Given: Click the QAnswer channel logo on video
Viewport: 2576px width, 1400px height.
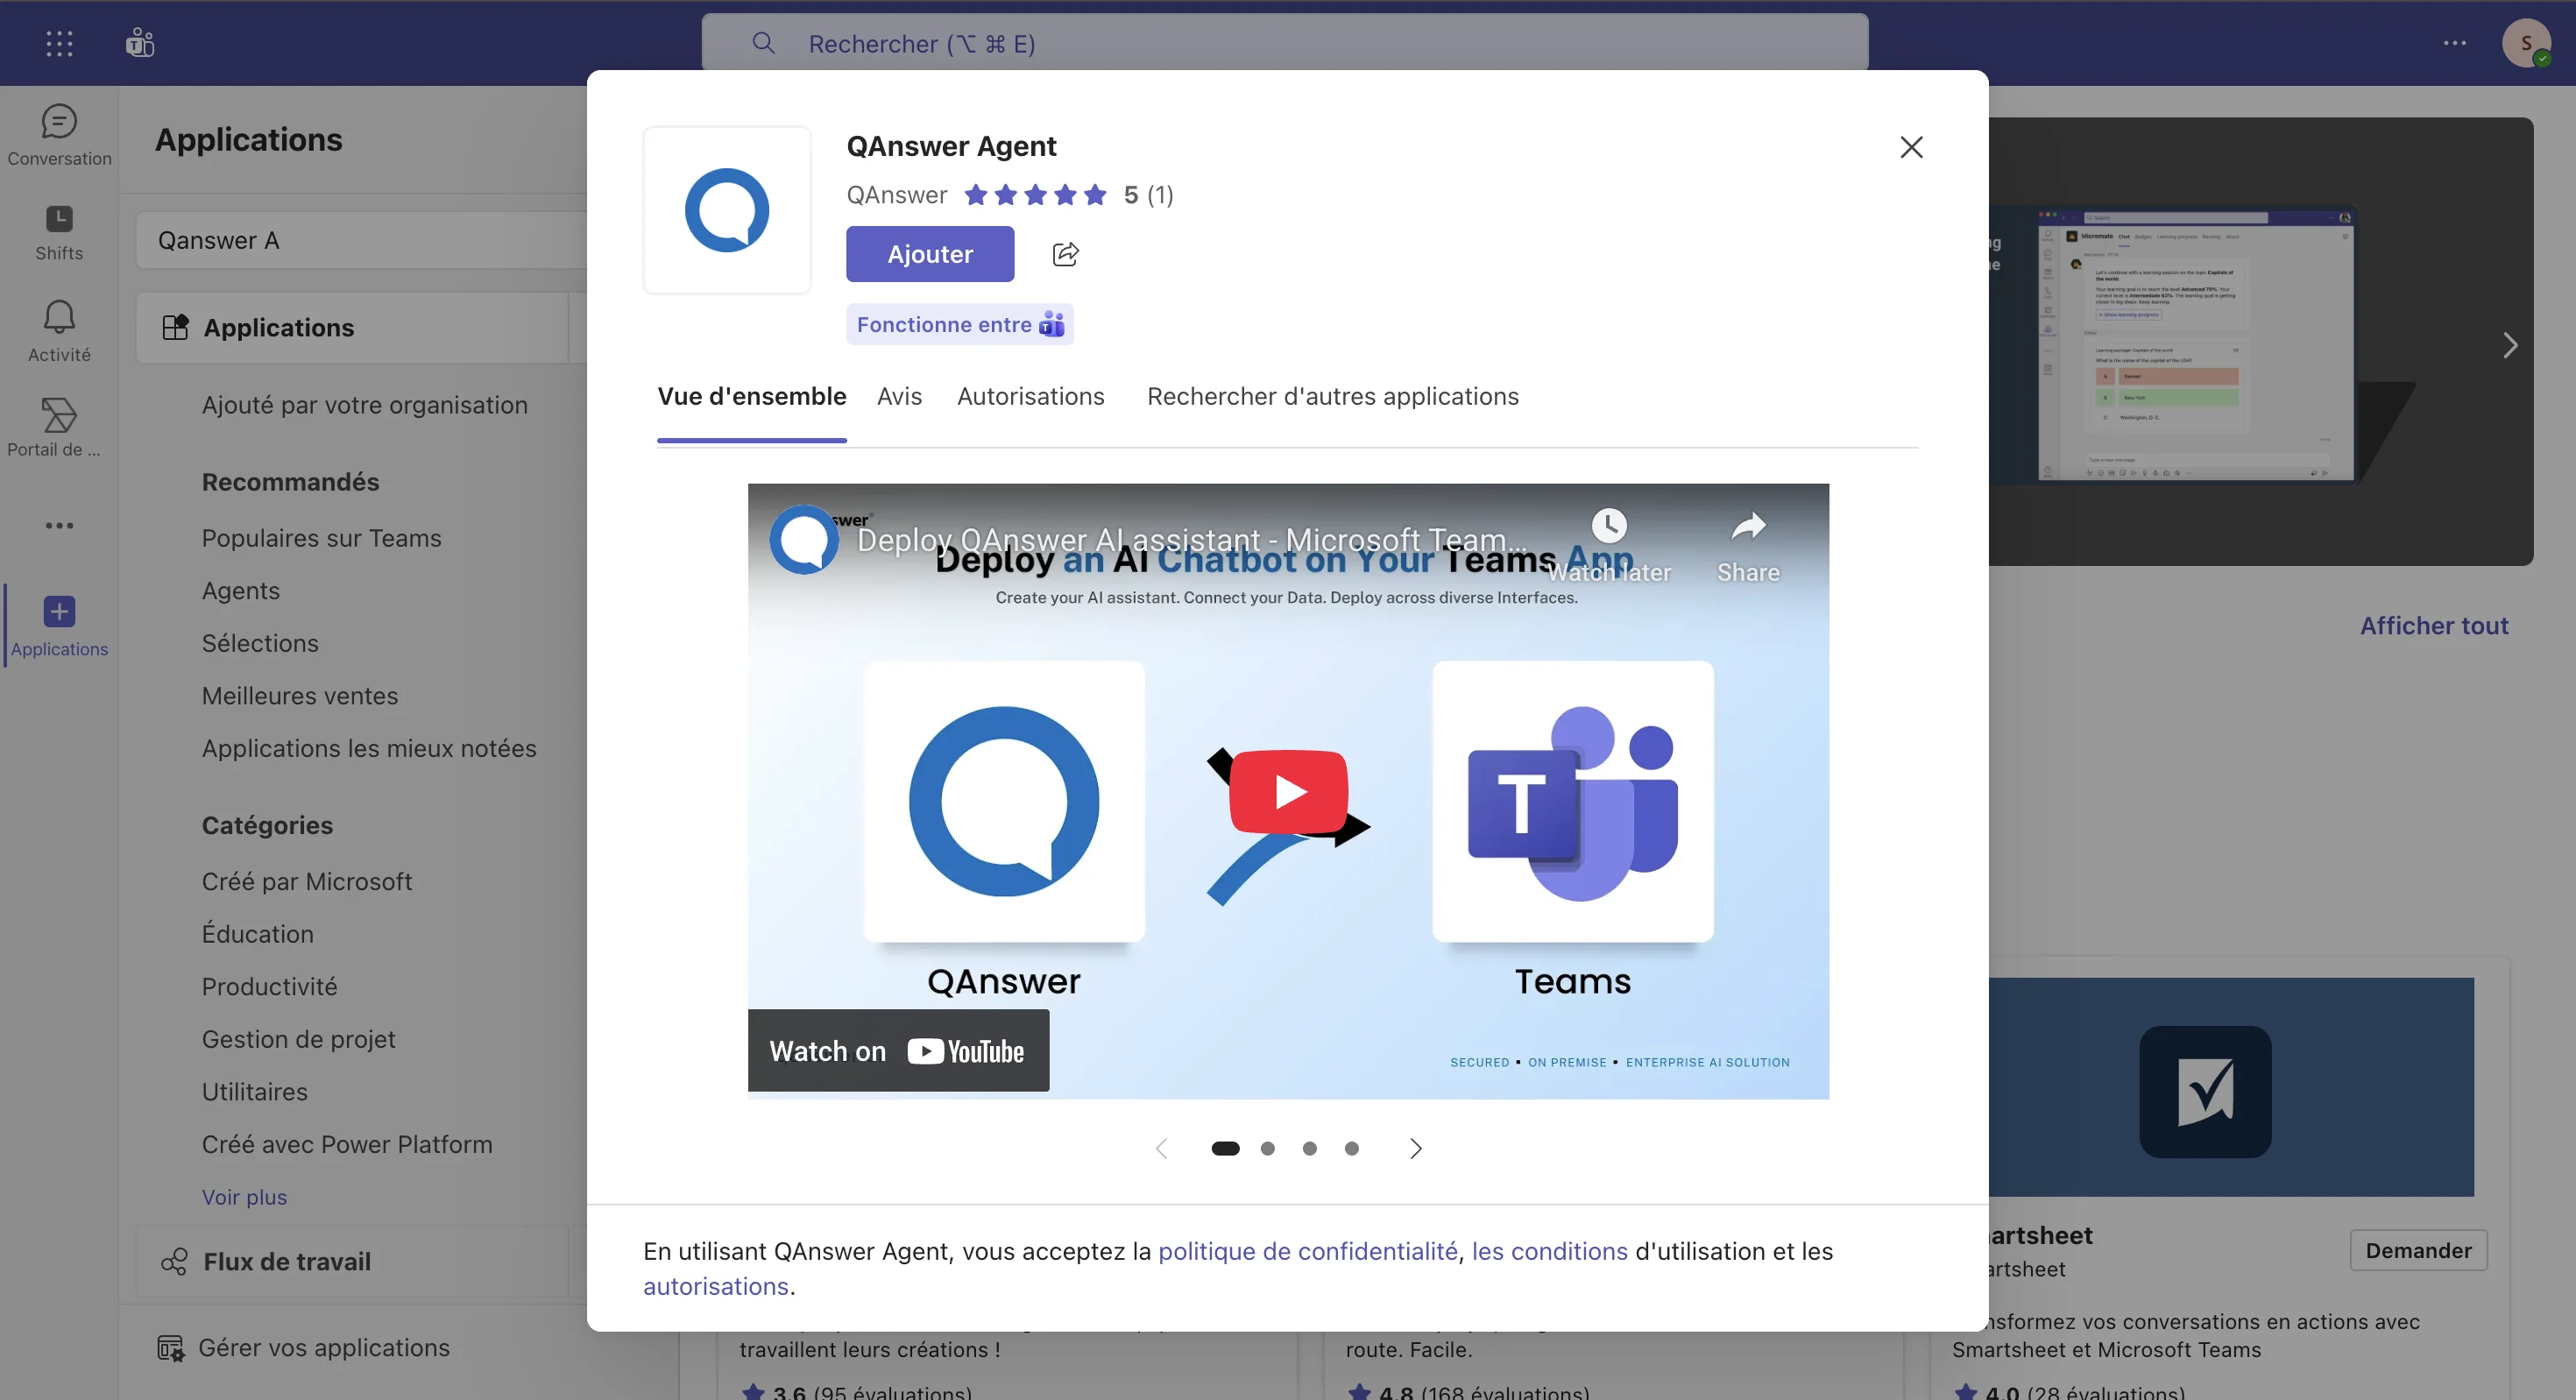Looking at the screenshot, I should coord(803,539).
